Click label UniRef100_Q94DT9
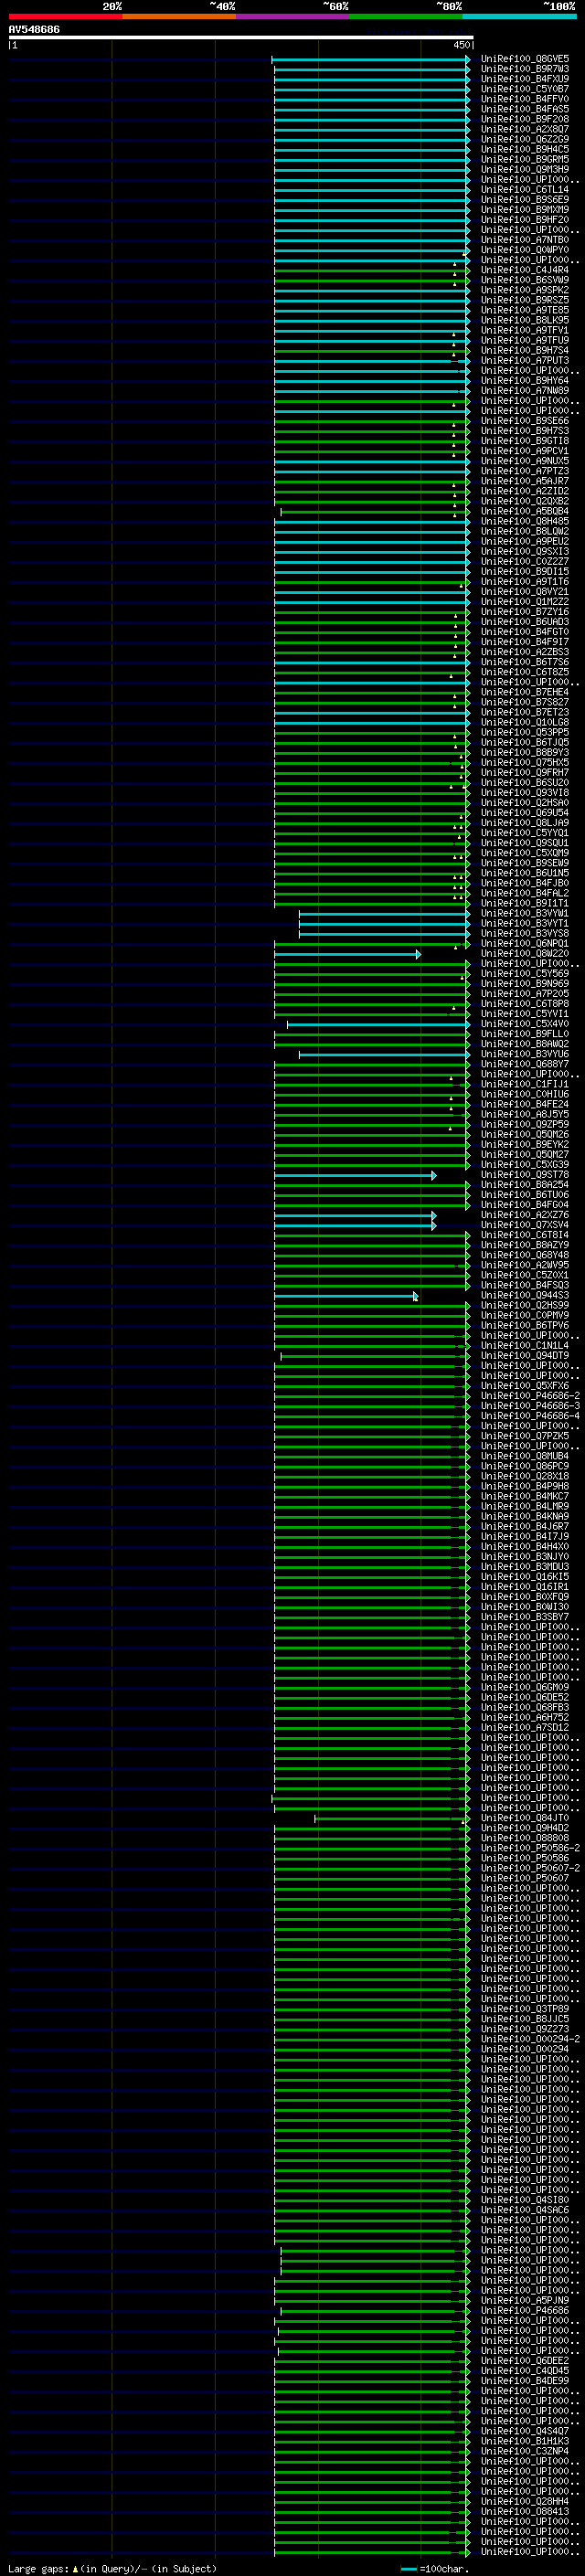Image resolution: width=585 pixels, height=2576 pixels. [x=525, y=1356]
